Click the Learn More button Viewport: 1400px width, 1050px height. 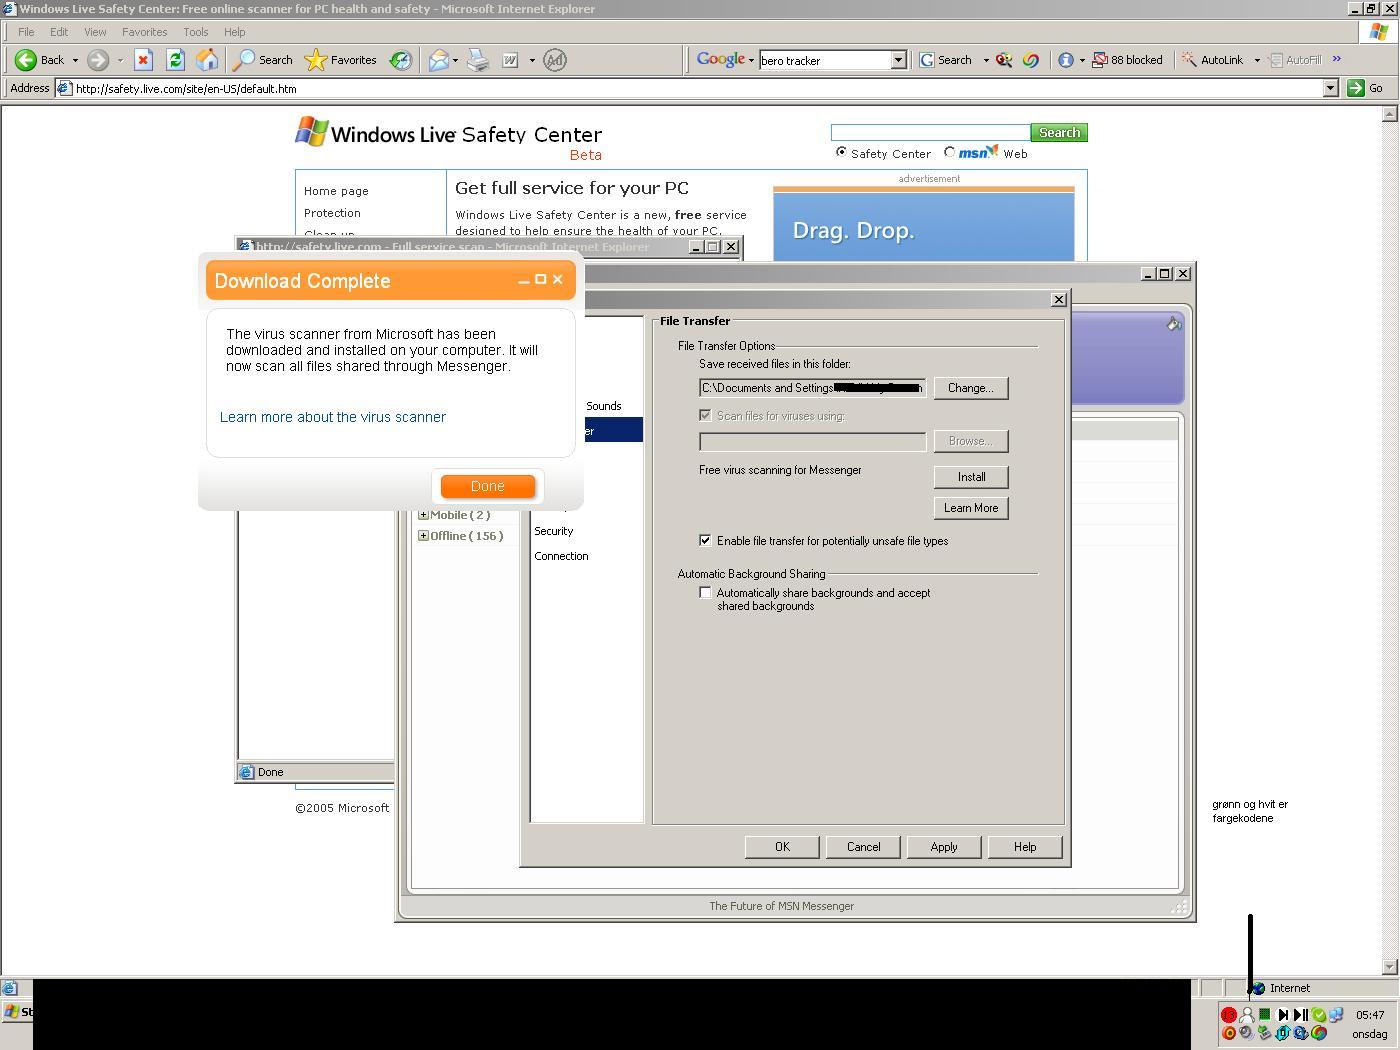(971, 508)
